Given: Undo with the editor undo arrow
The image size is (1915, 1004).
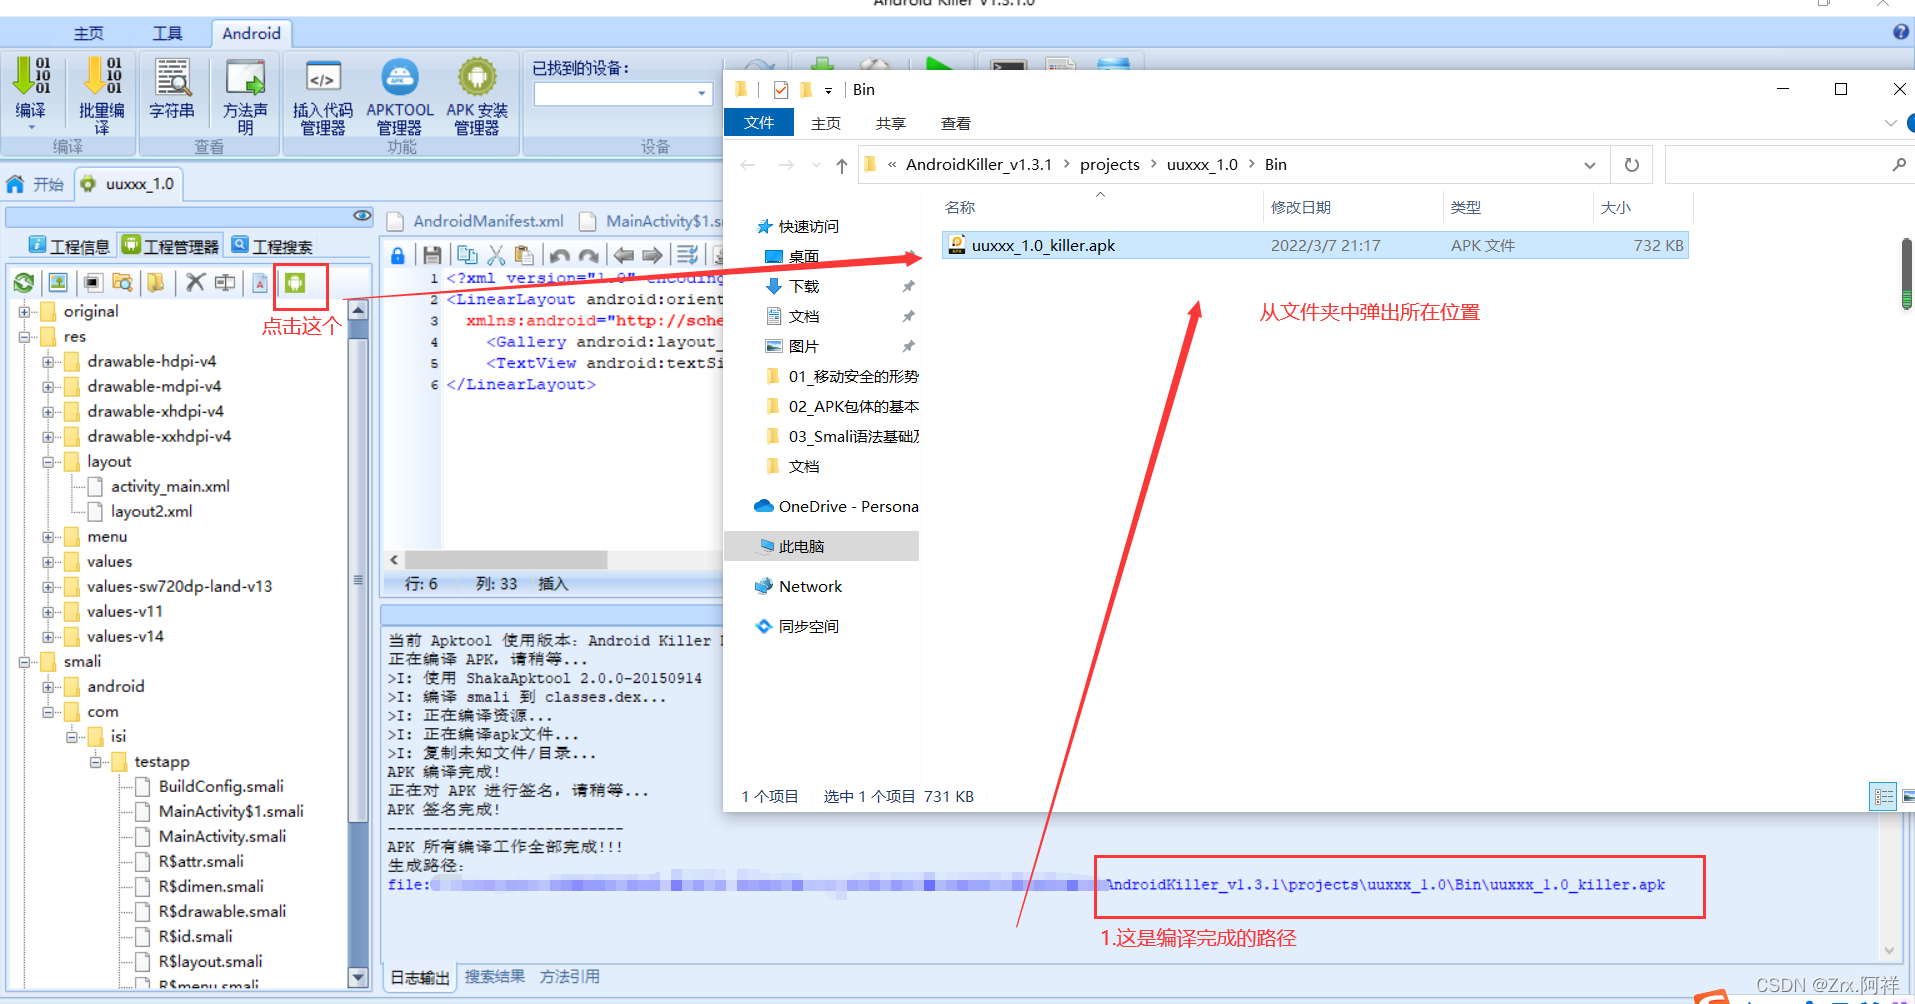Looking at the screenshot, I should (560, 255).
